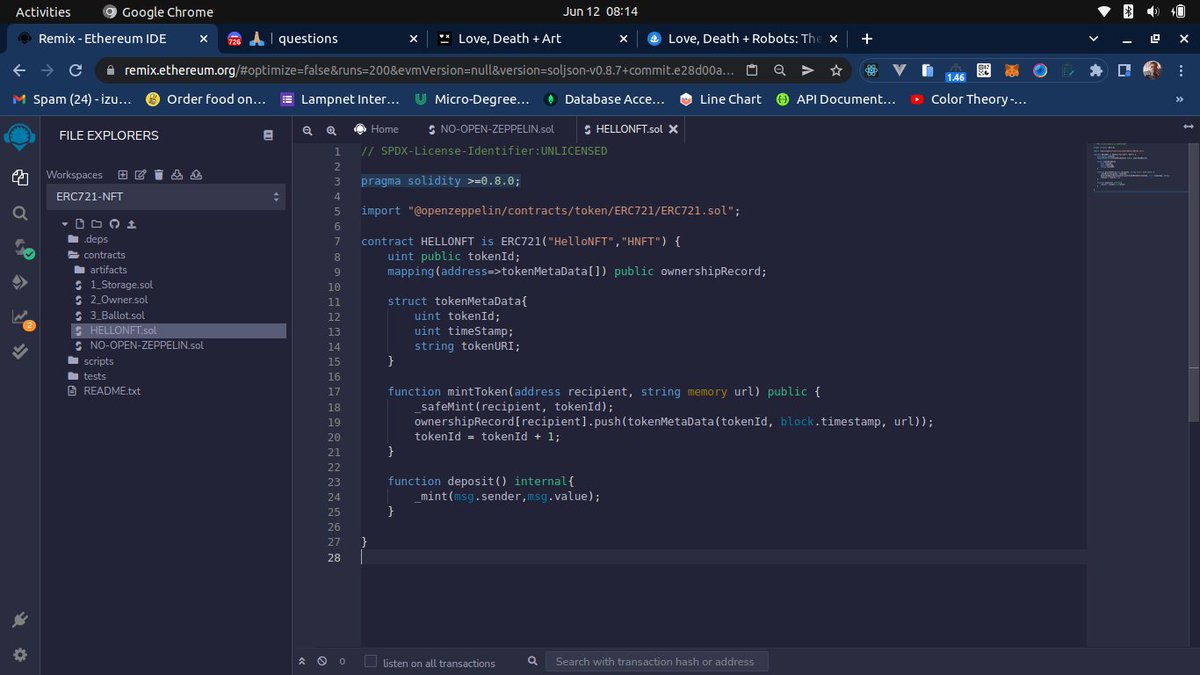Open the Database Acce... bookmark
The width and height of the screenshot is (1200, 675).
[x=603, y=99]
